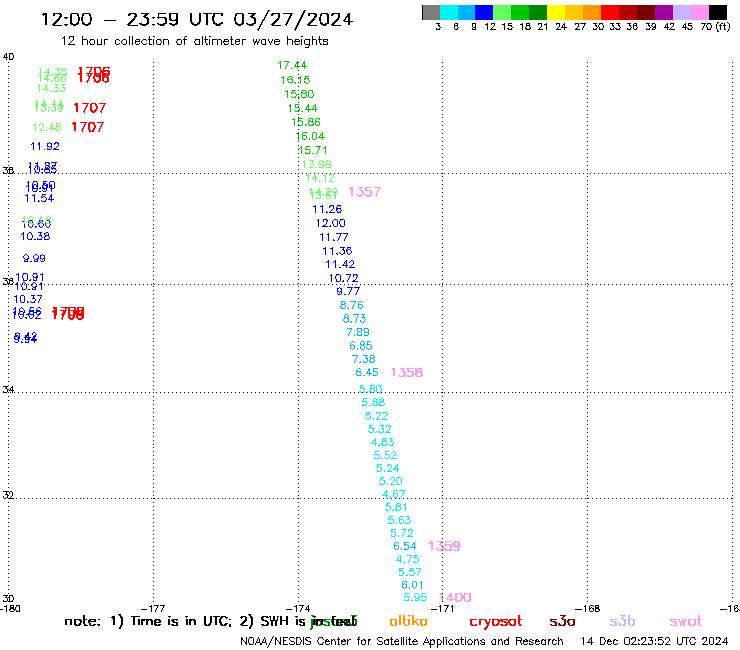Select the reading 11.36
This screenshot has height=650, width=740.
pos(337,251)
